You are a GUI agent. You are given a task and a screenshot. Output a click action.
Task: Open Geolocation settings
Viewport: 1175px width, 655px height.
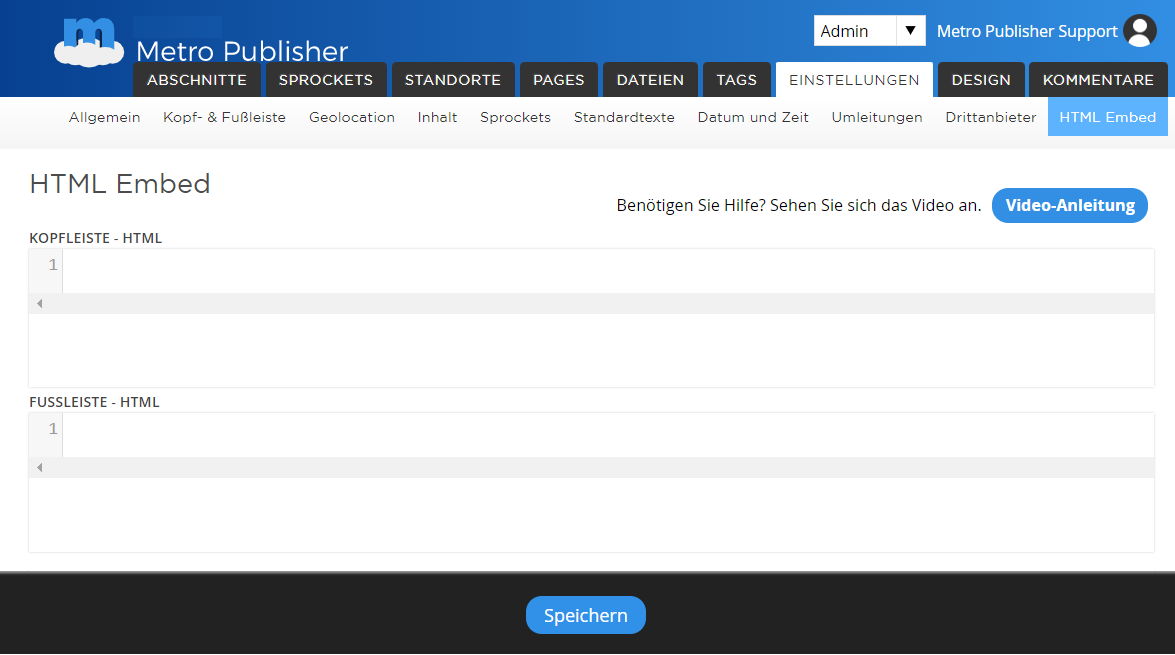(x=351, y=117)
